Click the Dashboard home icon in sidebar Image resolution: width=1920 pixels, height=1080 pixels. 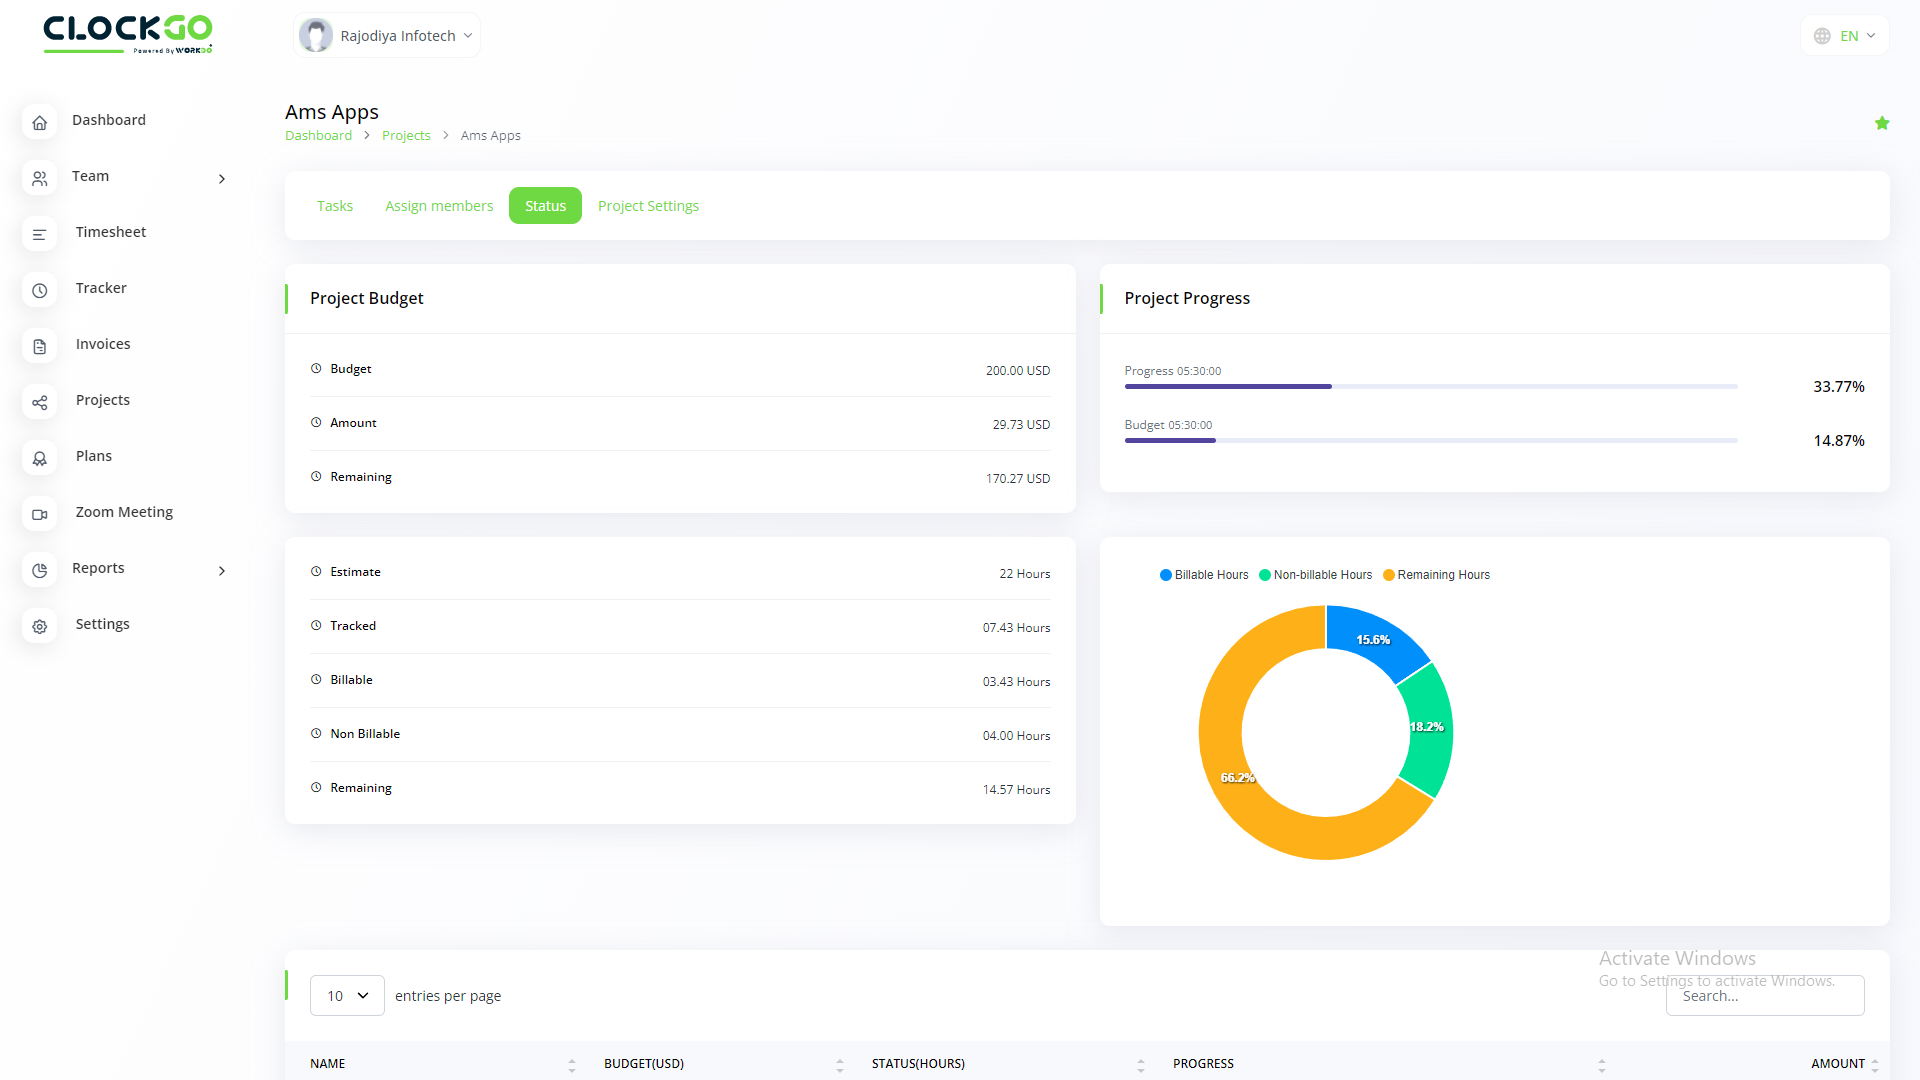[39, 122]
